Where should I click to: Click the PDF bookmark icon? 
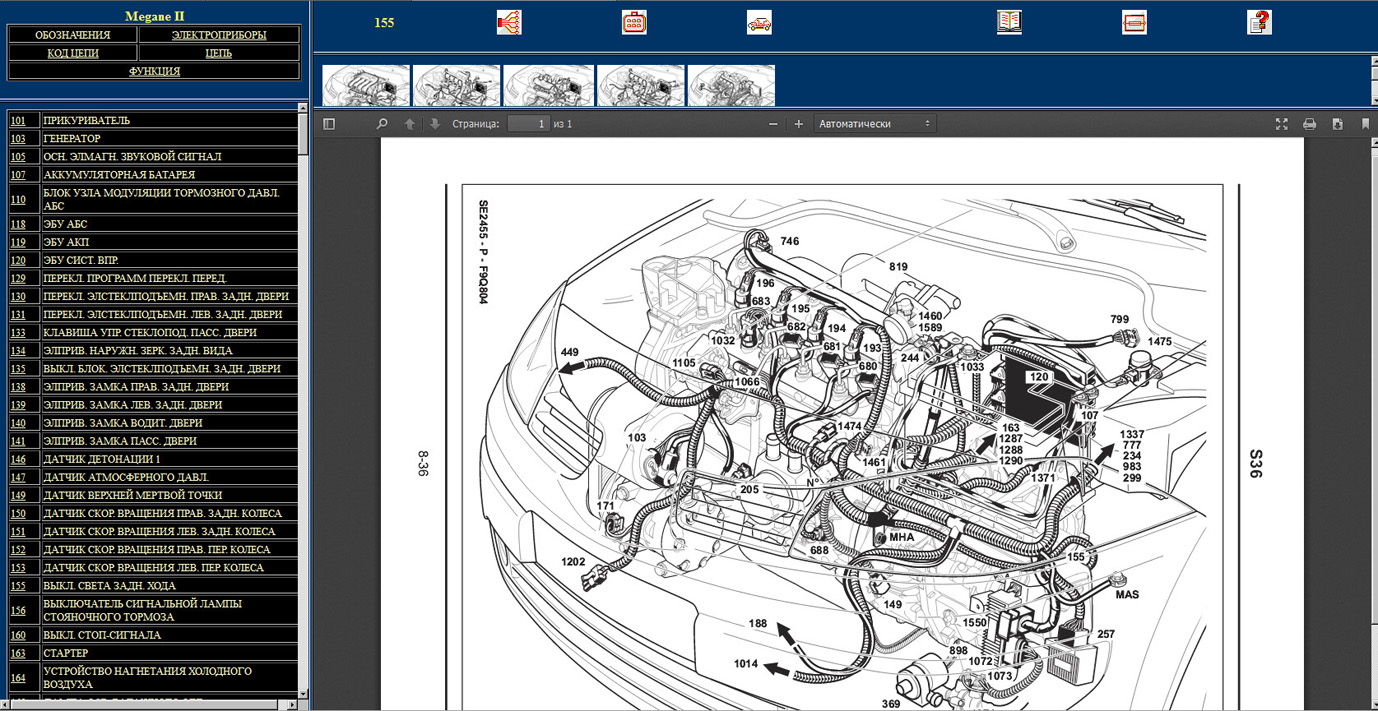coord(1365,124)
